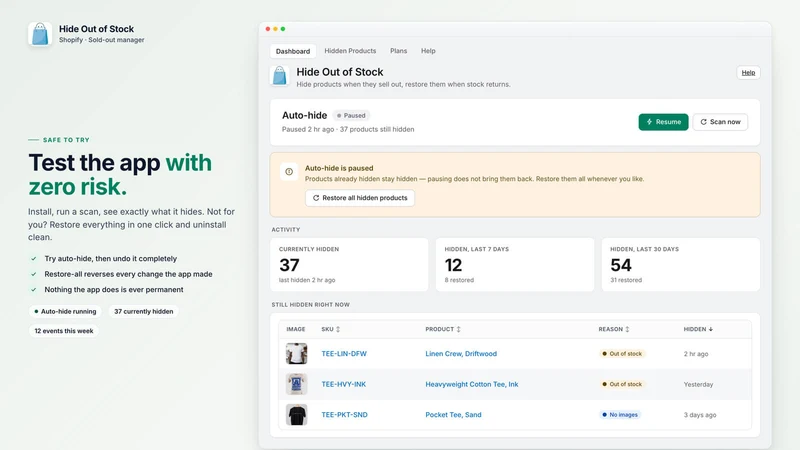The height and width of the screenshot is (450, 800).
Task: Open the Plans tab
Action: [398, 51]
